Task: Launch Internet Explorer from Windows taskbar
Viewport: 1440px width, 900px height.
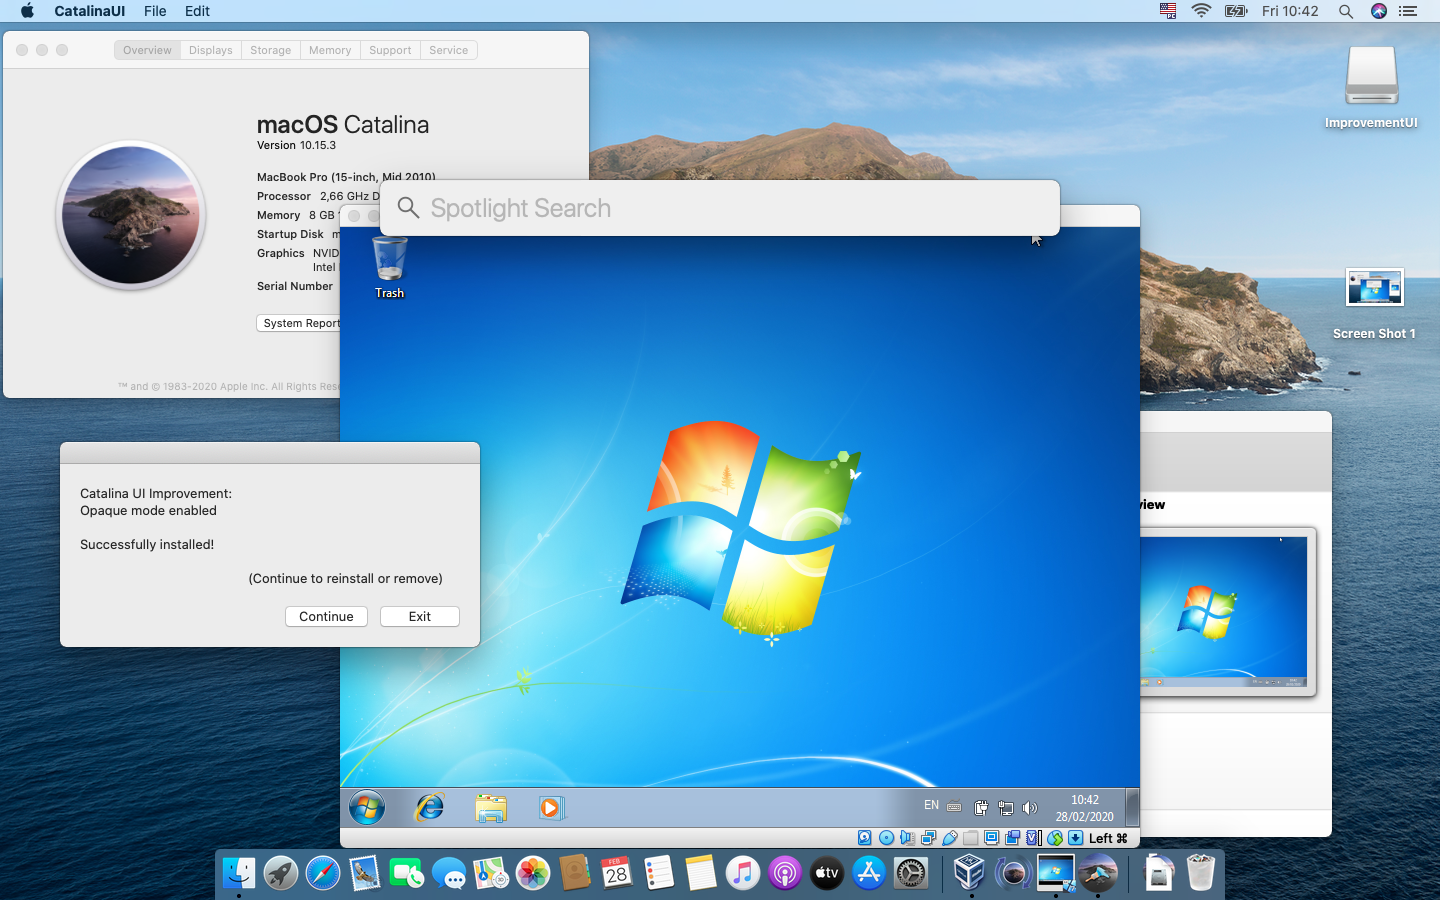Action: pyautogui.click(x=430, y=807)
